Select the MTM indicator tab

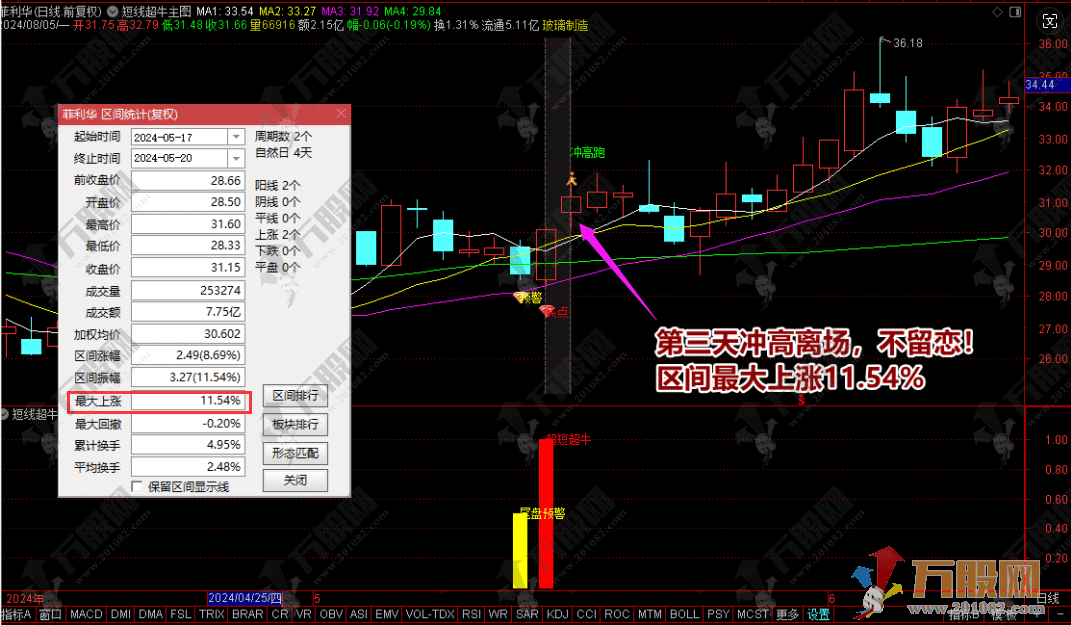click(x=650, y=614)
